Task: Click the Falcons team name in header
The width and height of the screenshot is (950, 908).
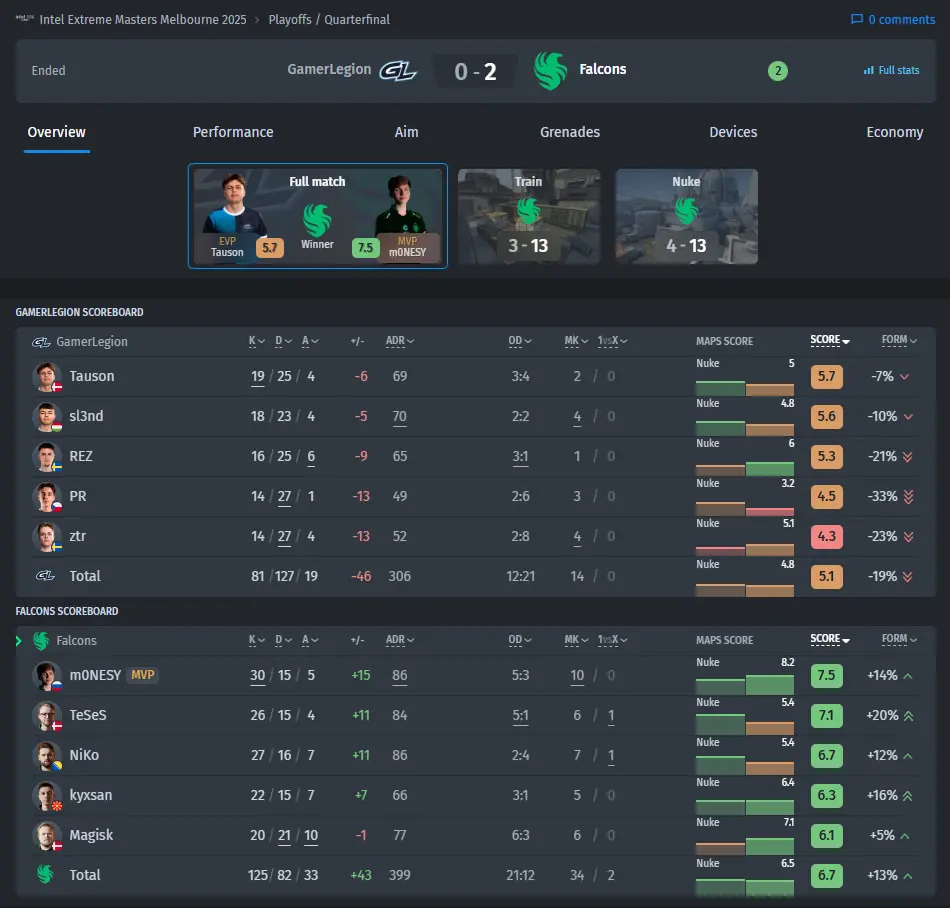Action: point(603,69)
